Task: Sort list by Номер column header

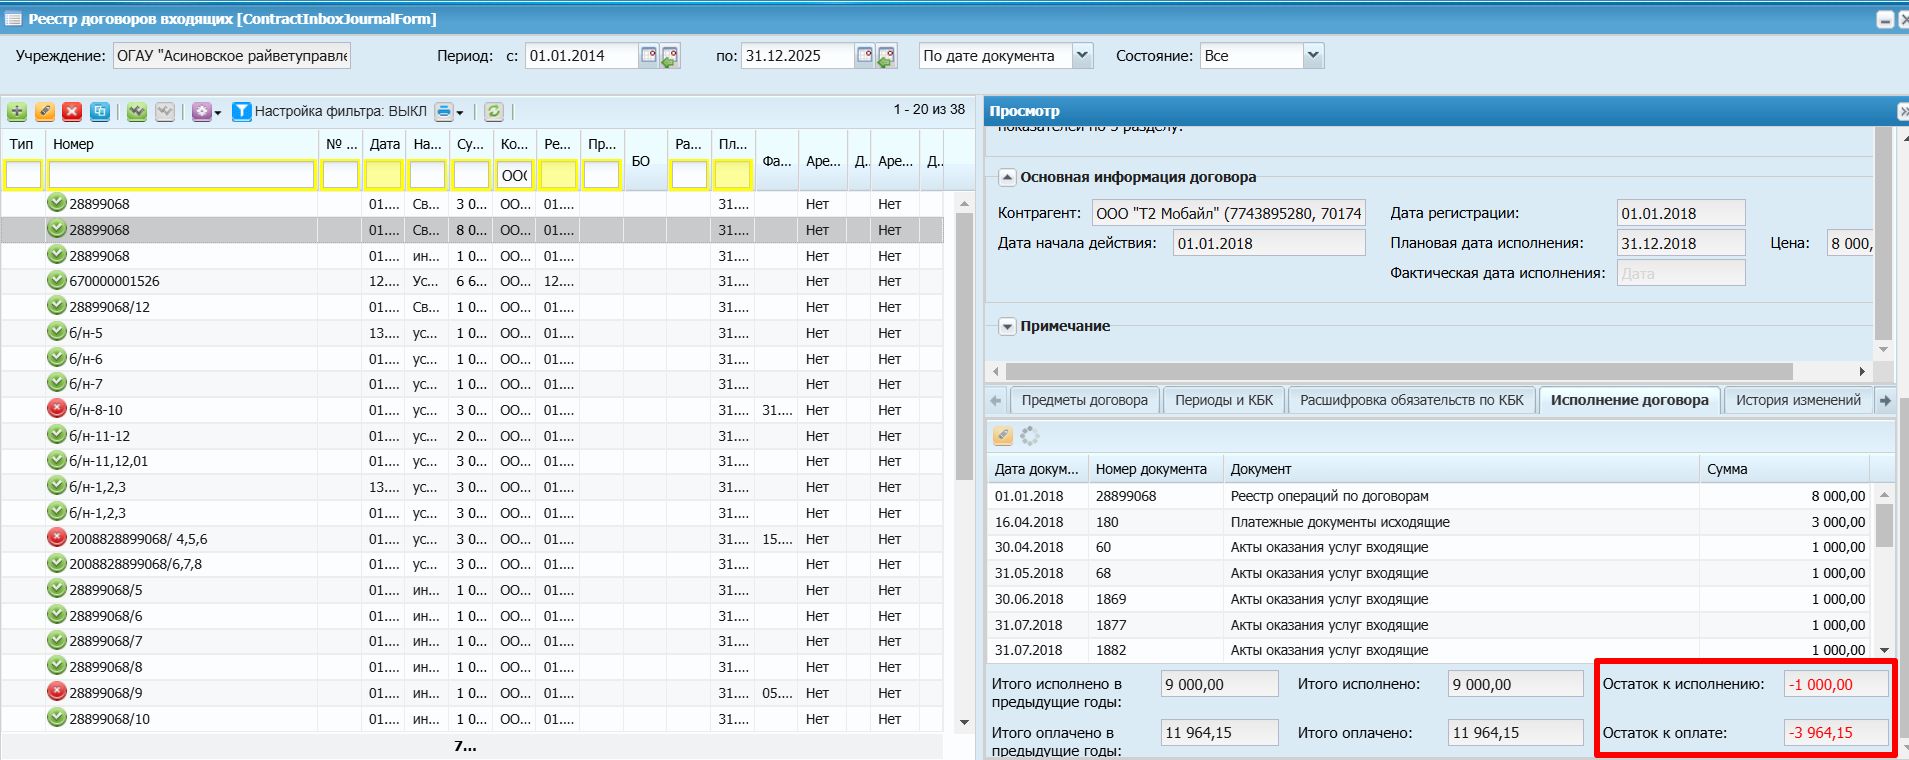Action: click(73, 144)
